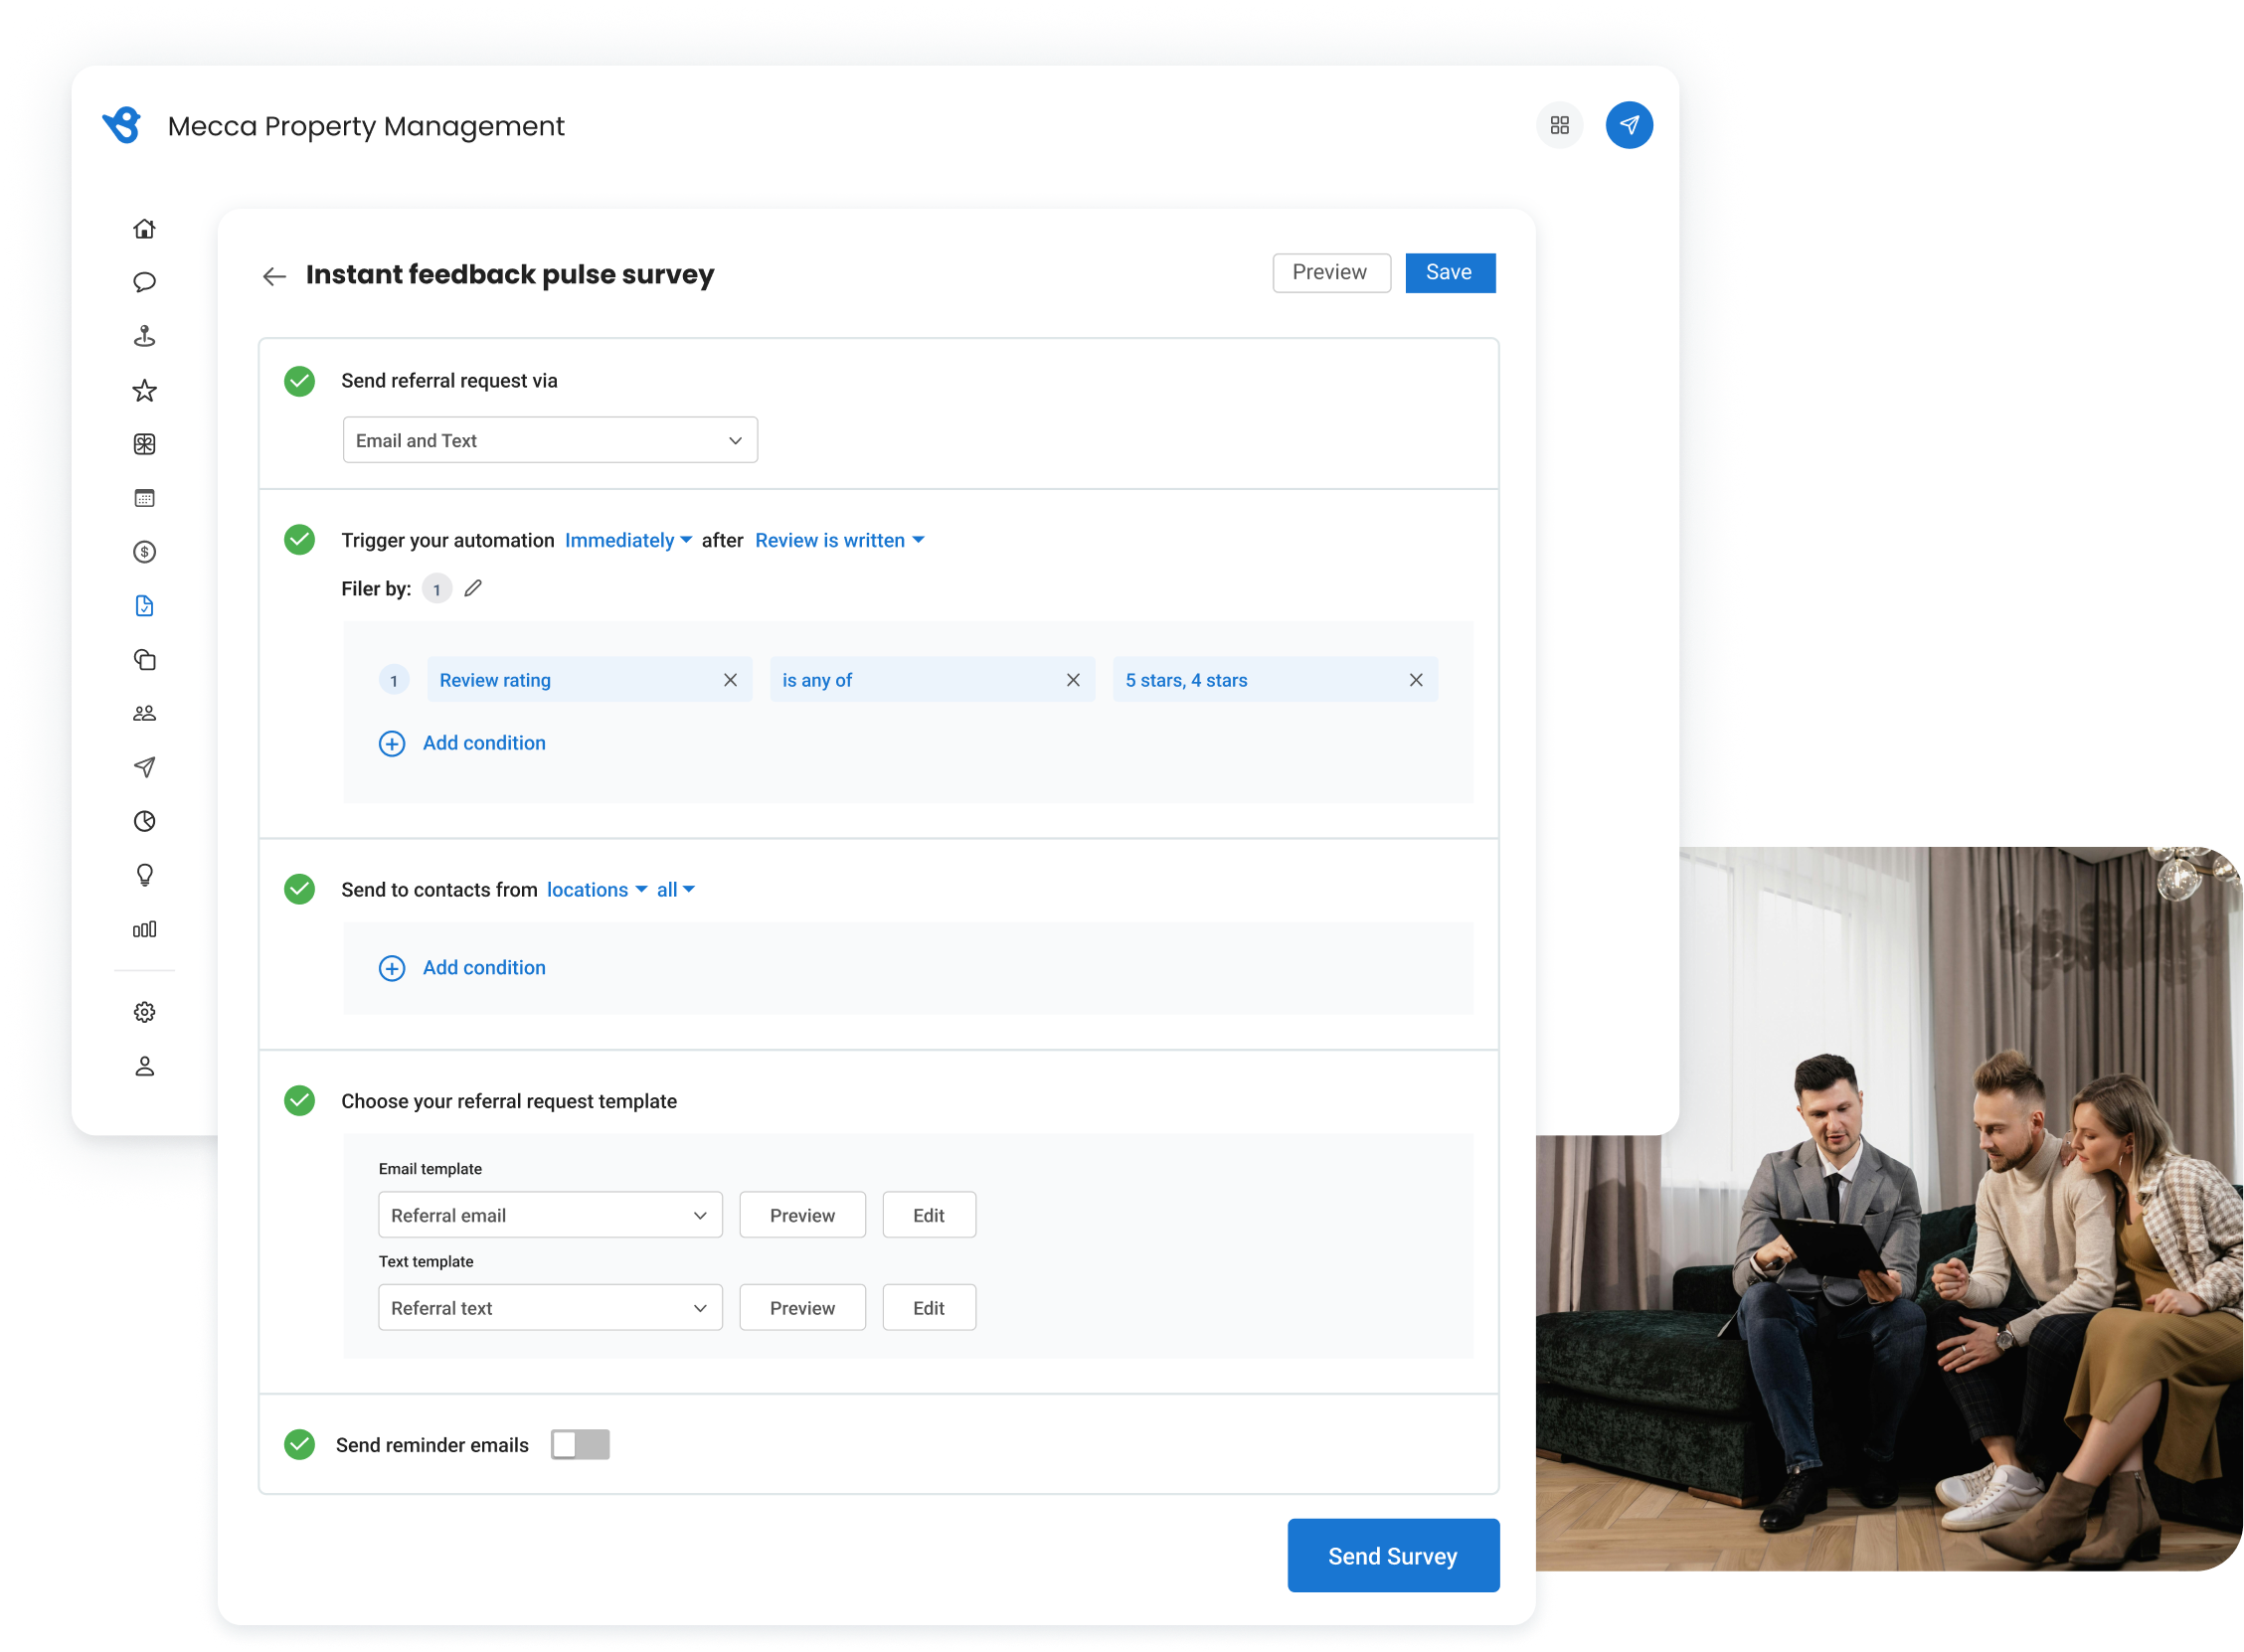
Task: Remove the 5 stars, 4 stars value
Action: tap(1415, 680)
